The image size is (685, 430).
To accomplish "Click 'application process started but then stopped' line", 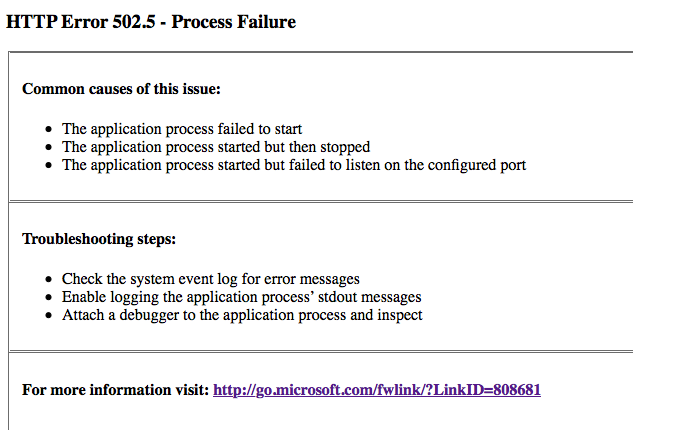I will (x=216, y=147).
